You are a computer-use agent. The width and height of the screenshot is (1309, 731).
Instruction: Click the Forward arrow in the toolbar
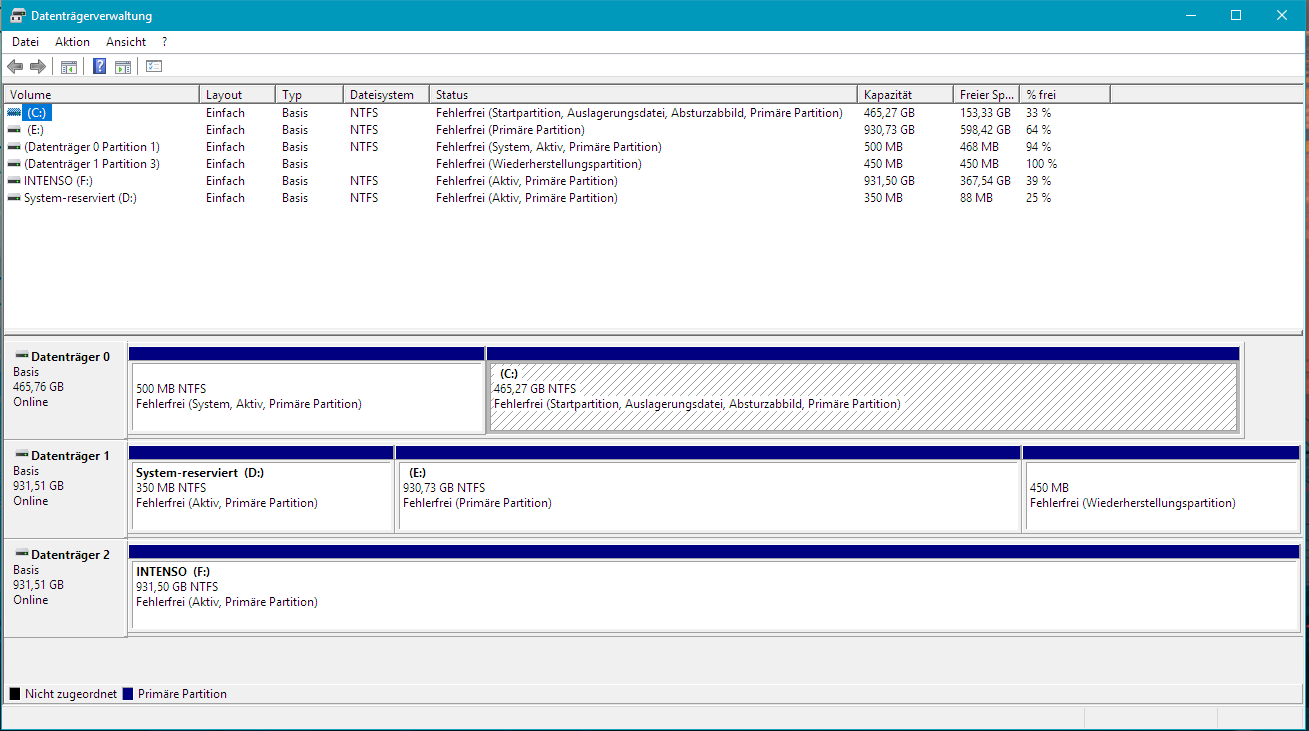(x=38, y=67)
